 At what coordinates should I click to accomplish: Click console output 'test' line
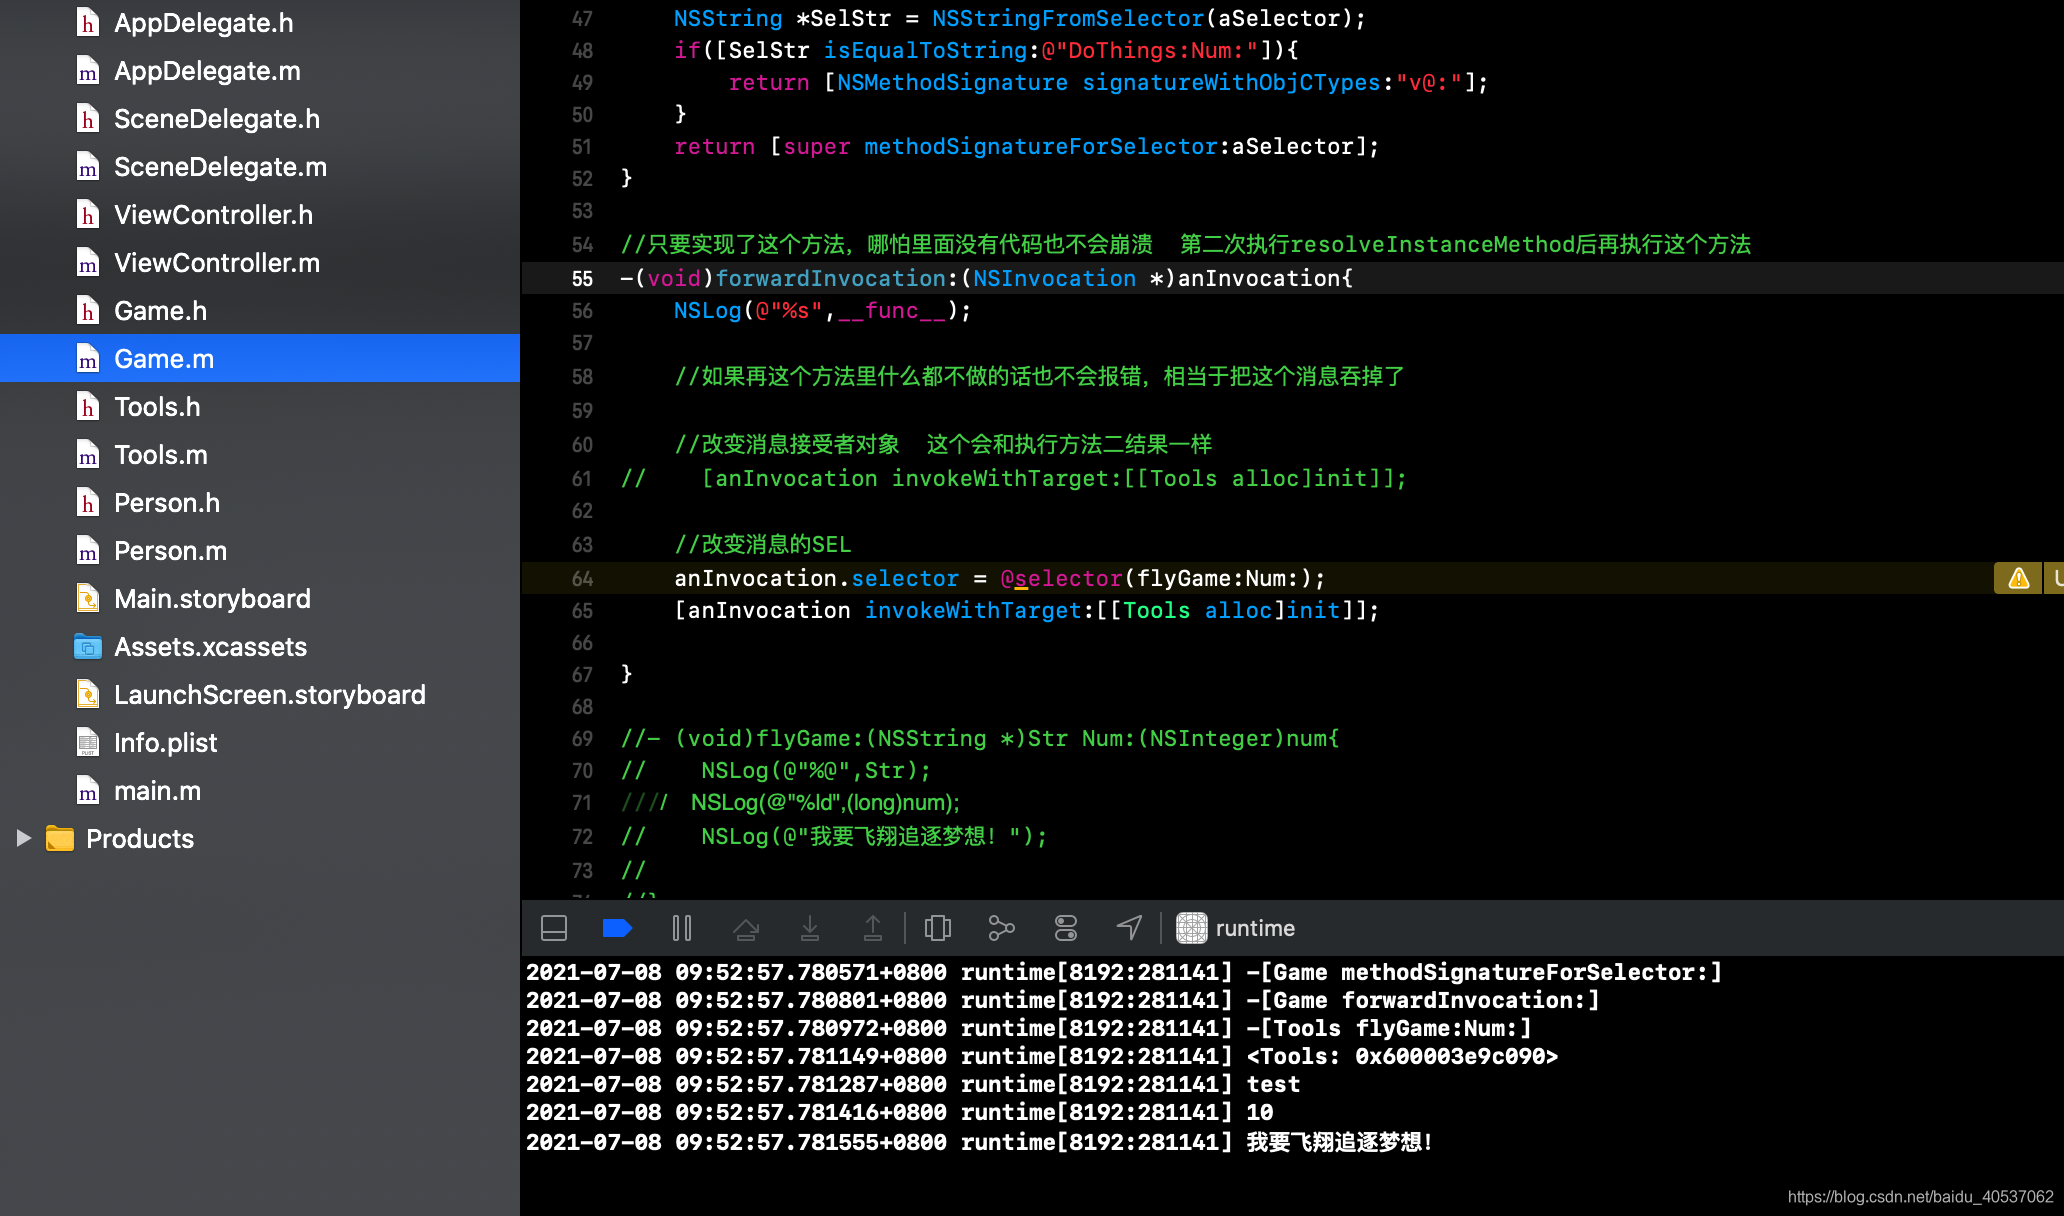(x=1274, y=1084)
